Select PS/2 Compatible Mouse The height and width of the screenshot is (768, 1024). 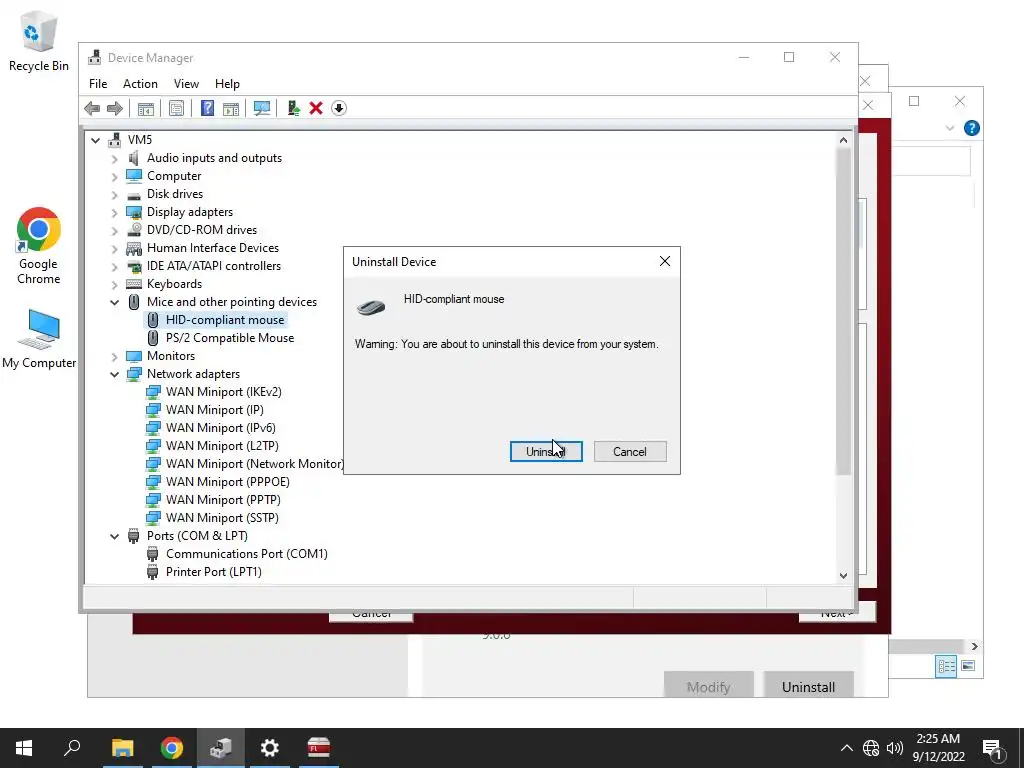tap(230, 338)
